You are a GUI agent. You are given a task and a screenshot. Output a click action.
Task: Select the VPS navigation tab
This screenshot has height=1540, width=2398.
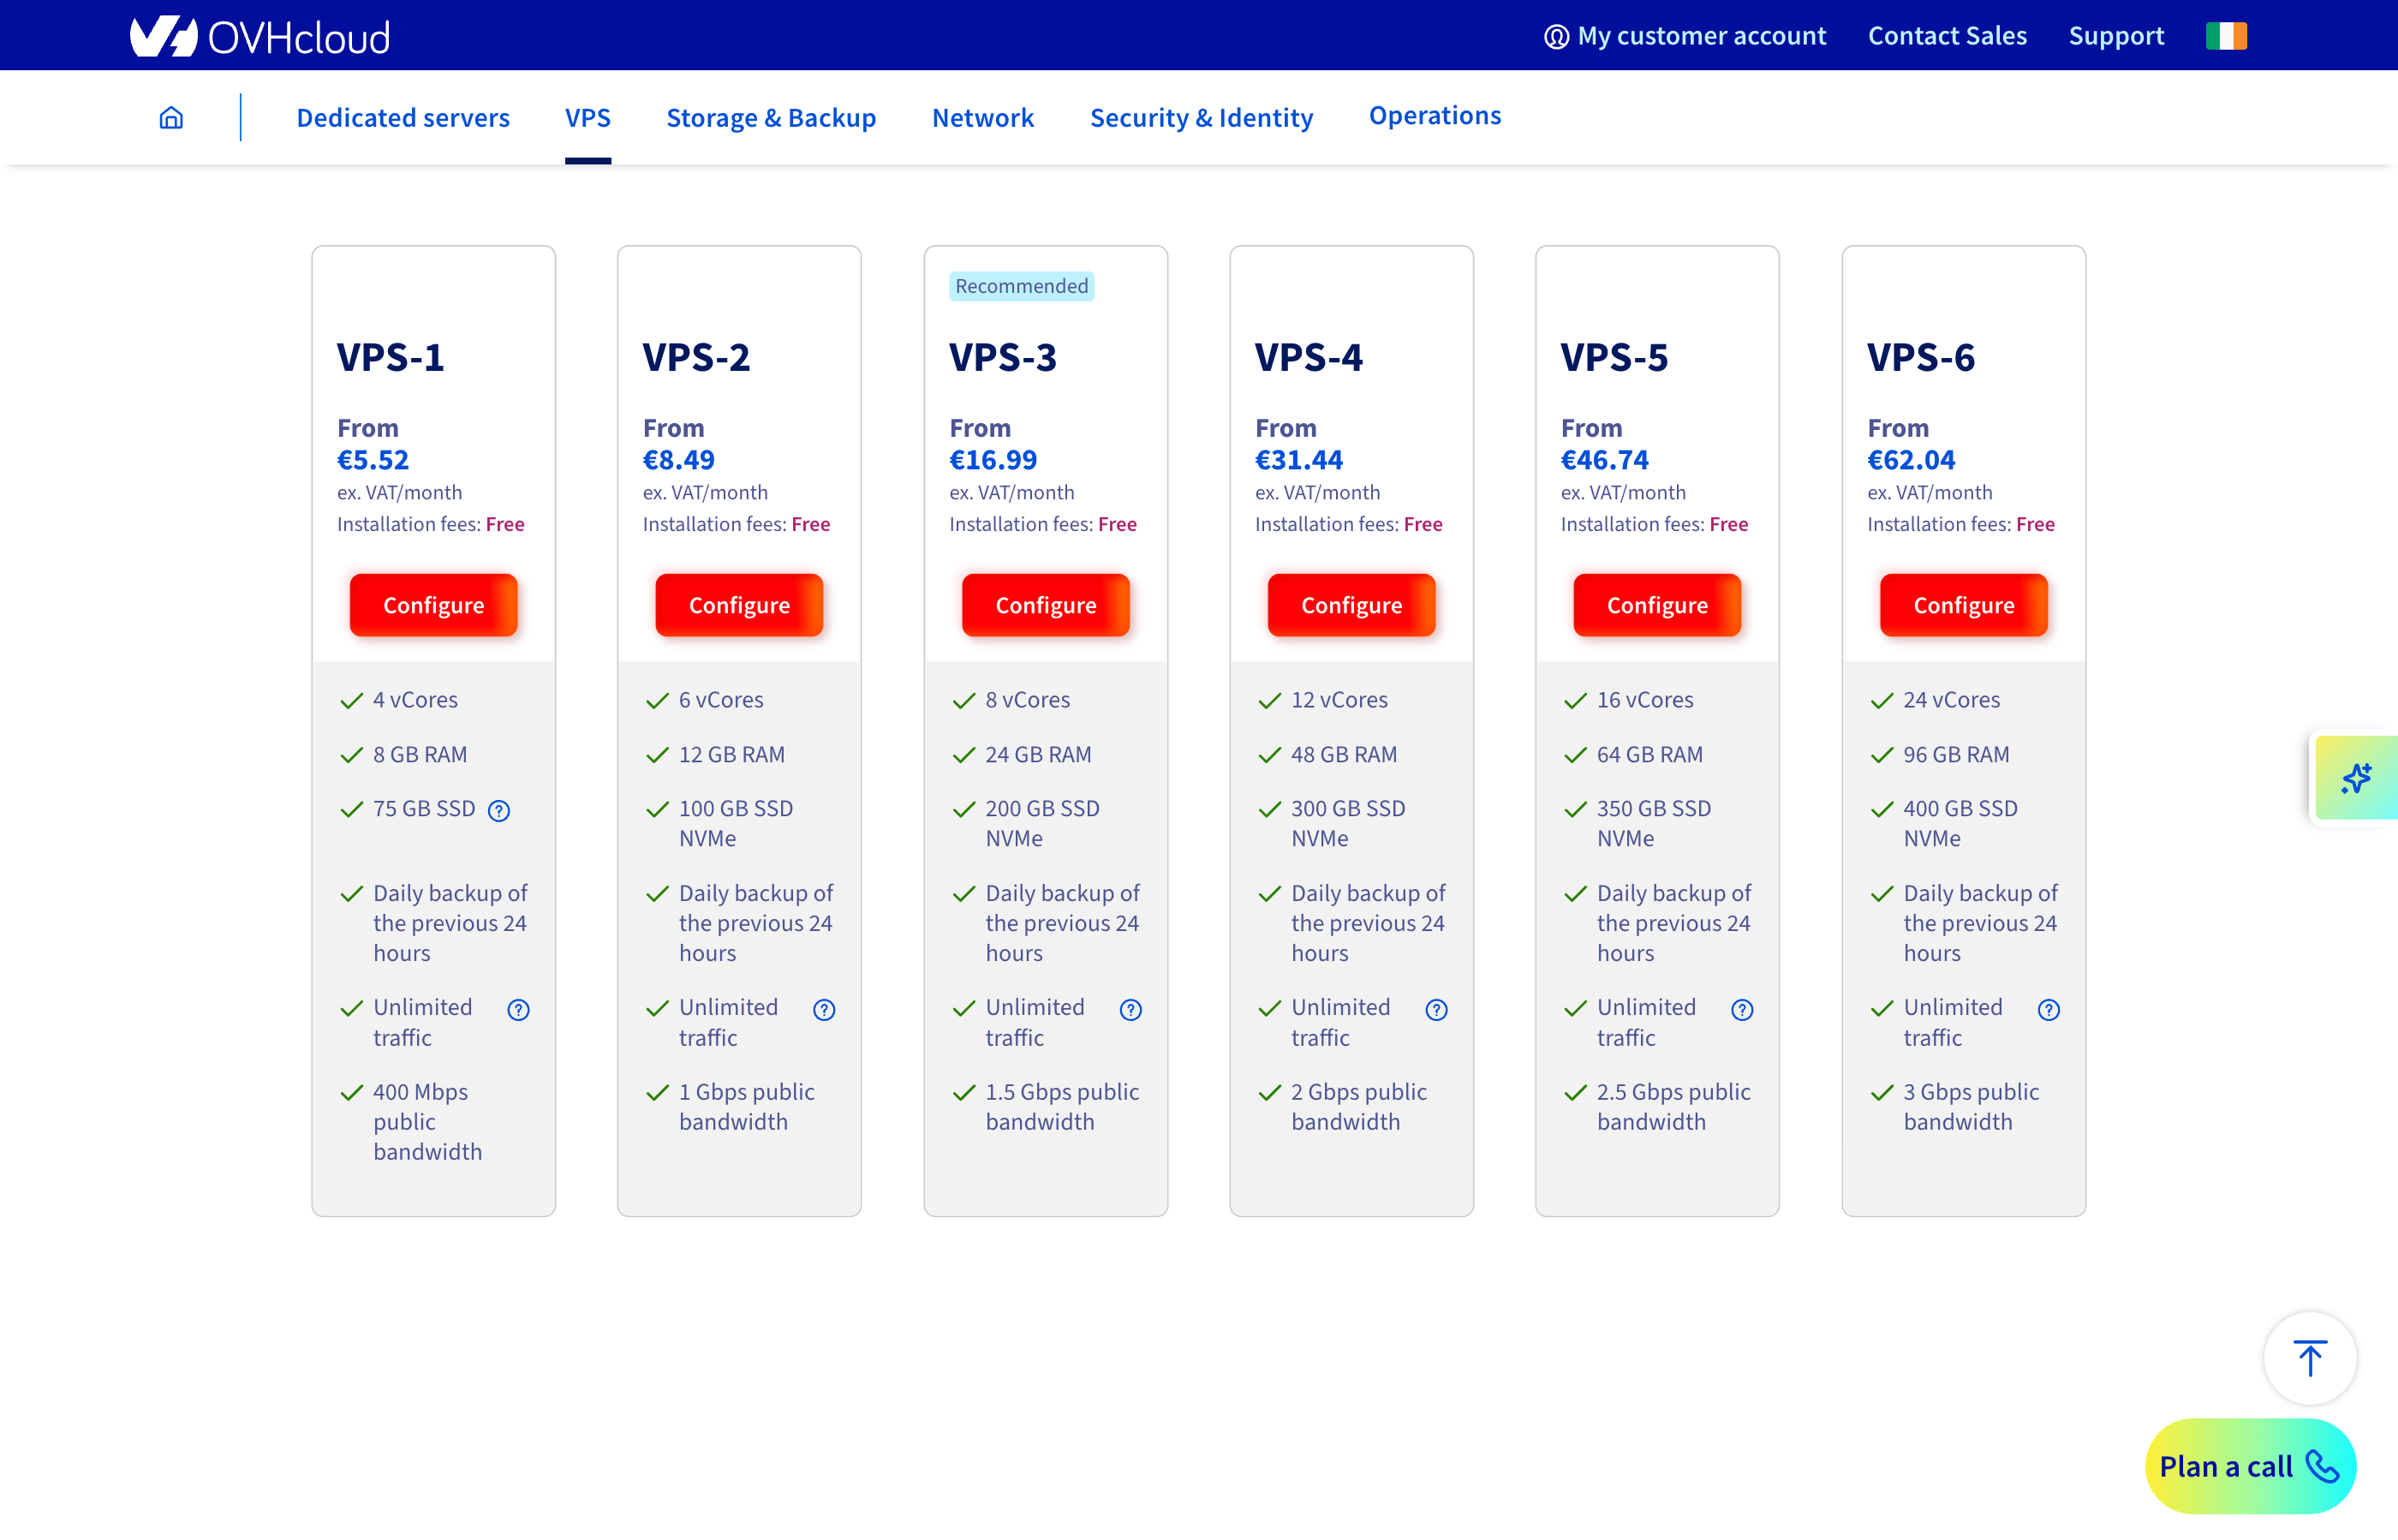pos(588,118)
